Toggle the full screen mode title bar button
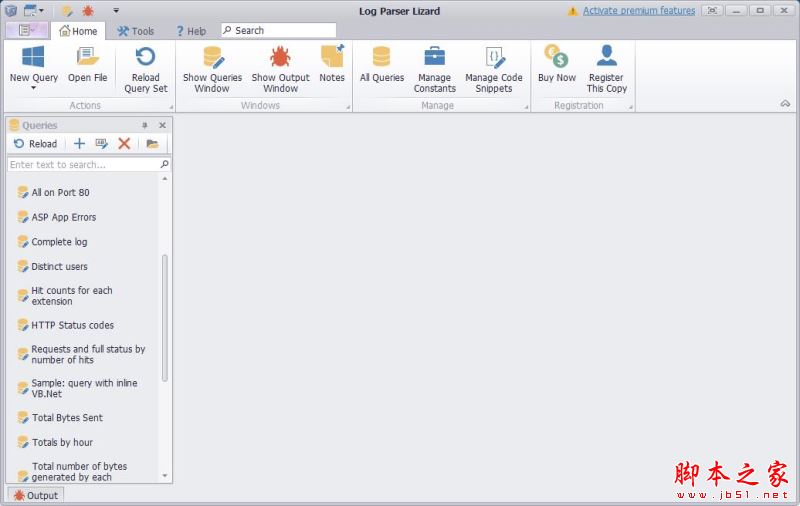The image size is (800, 506). [x=712, y=10]
